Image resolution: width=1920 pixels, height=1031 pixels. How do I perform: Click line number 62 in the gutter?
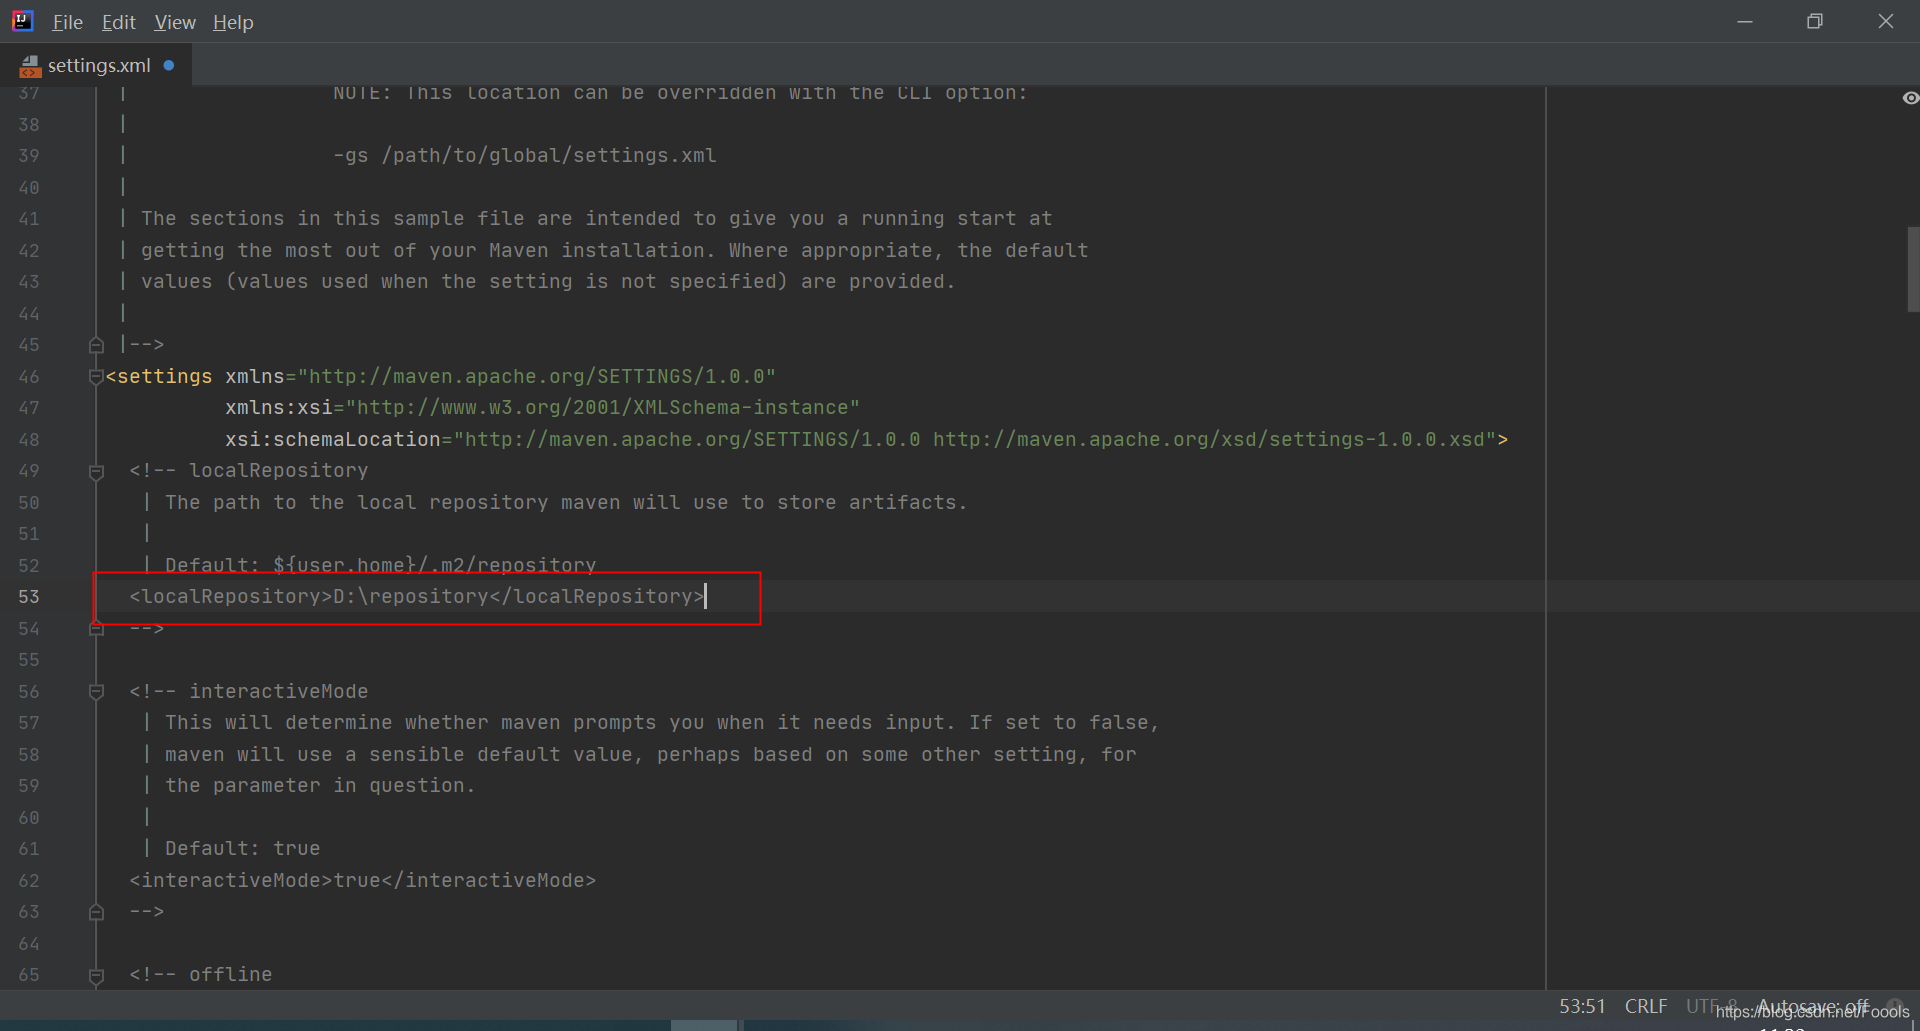(x=29, y=881)
